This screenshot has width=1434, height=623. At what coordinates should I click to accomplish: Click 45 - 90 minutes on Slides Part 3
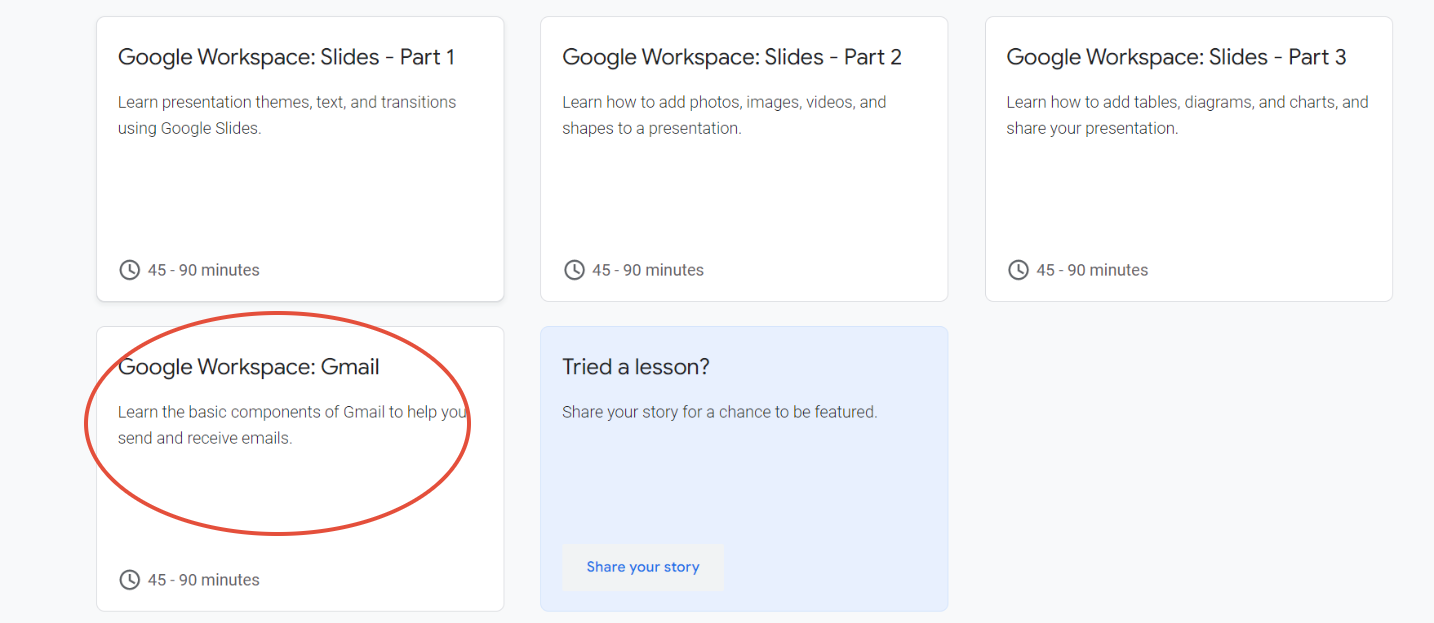(x=1092, y=270)
